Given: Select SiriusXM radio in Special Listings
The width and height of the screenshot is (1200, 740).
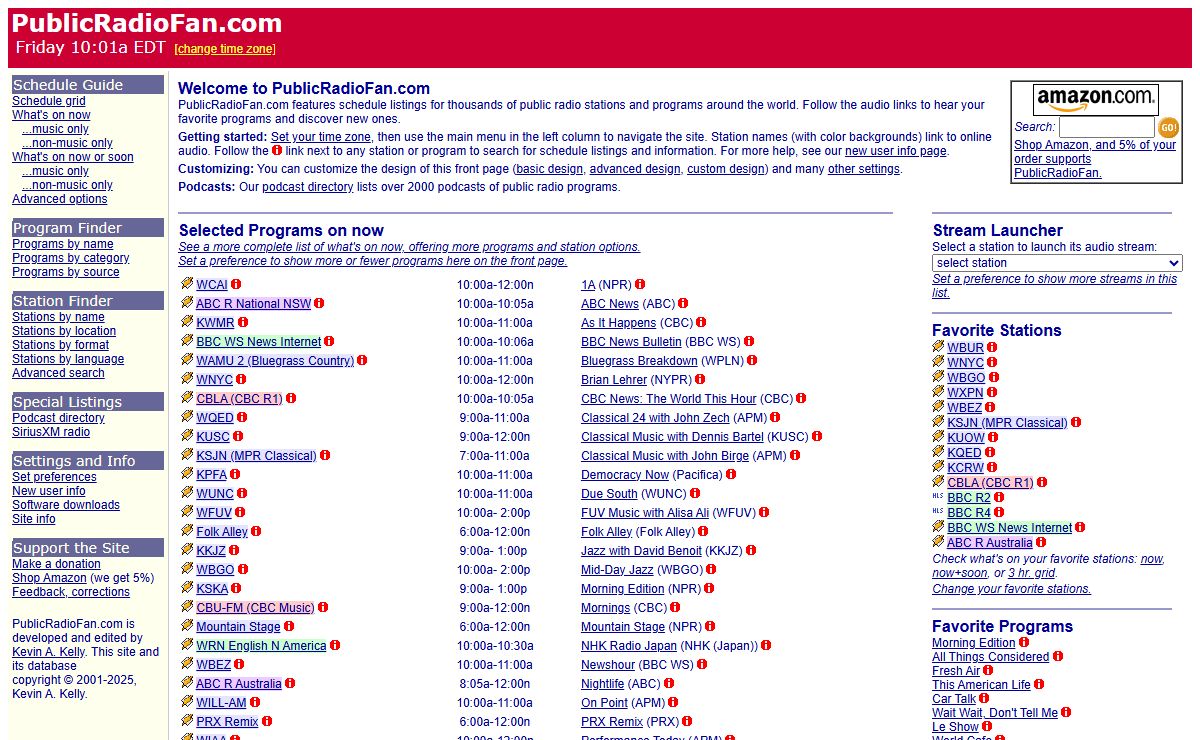Looking at the screenshot, I should 51,432.
